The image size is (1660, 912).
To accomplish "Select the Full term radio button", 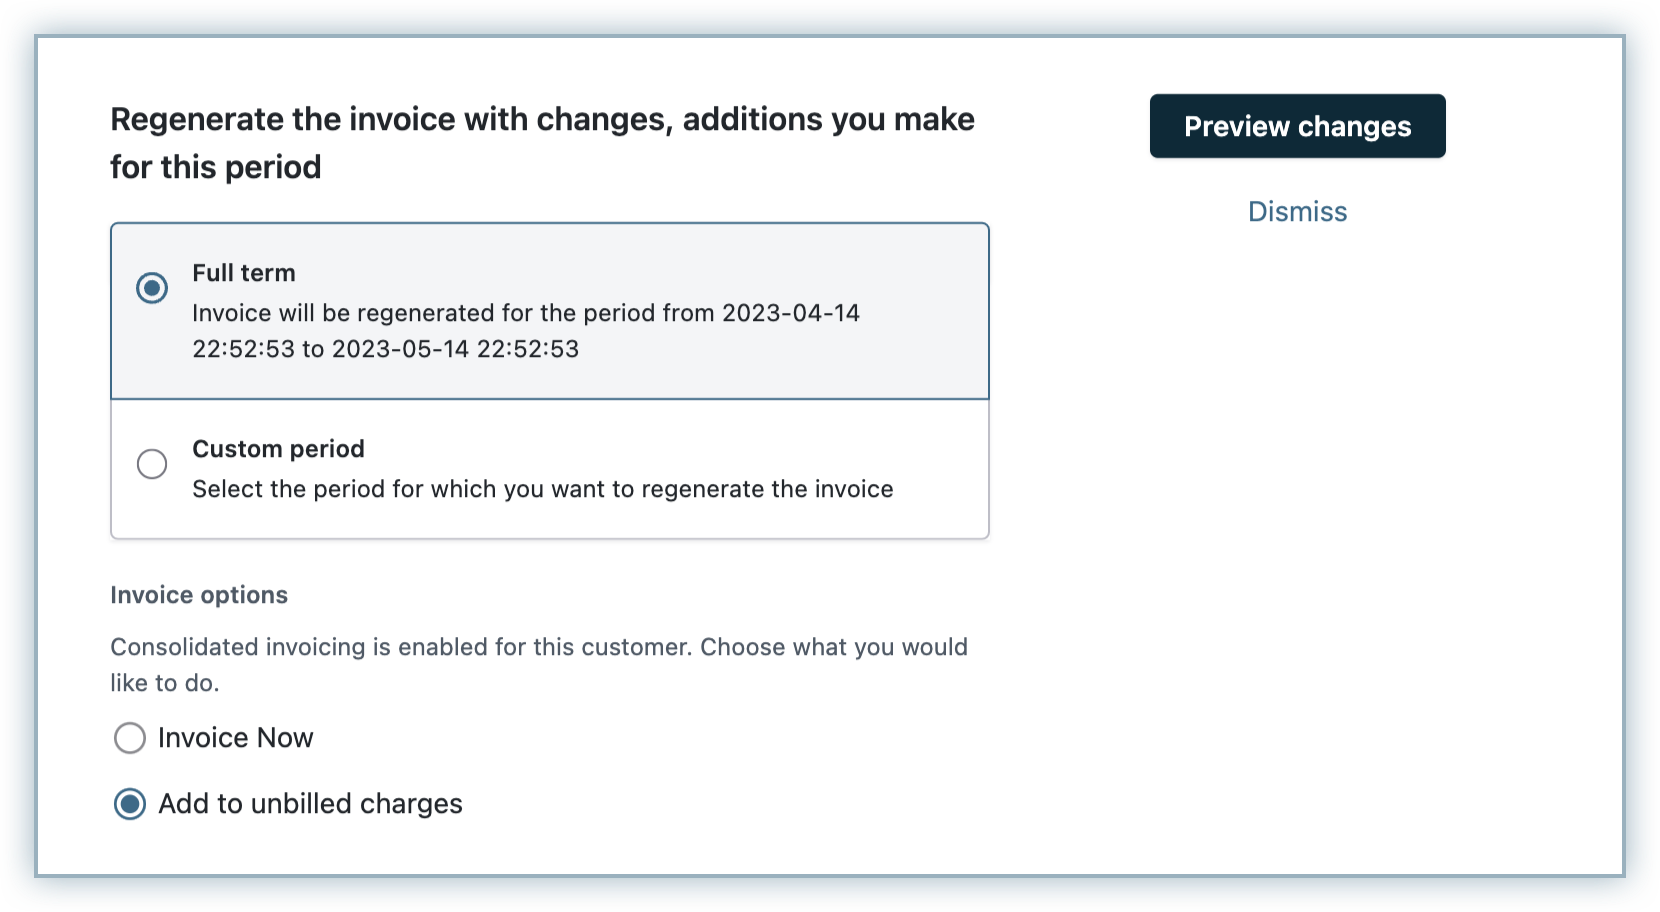I will point(152,288).
